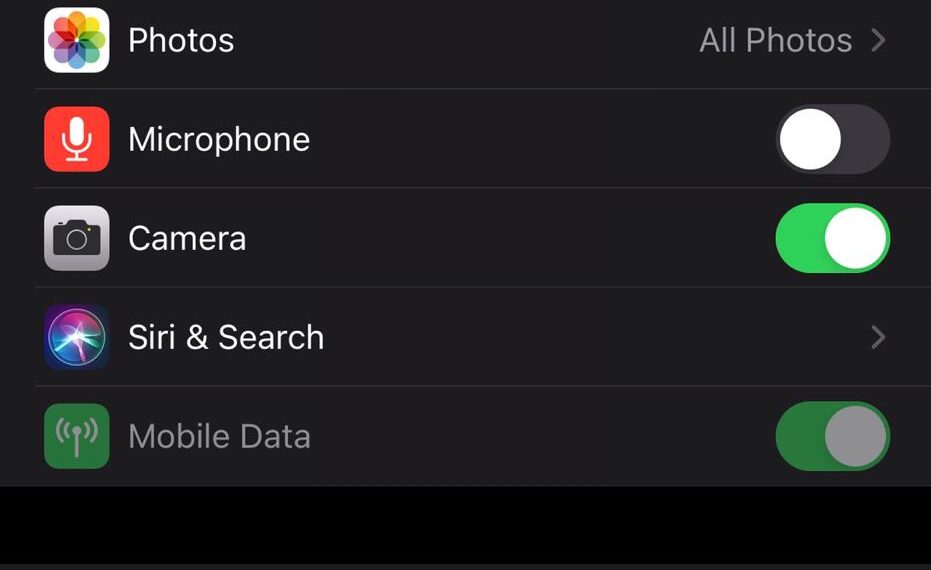Change the All Photos access value
This screenshot has height=570, width=931.
(x=775, y=40)
